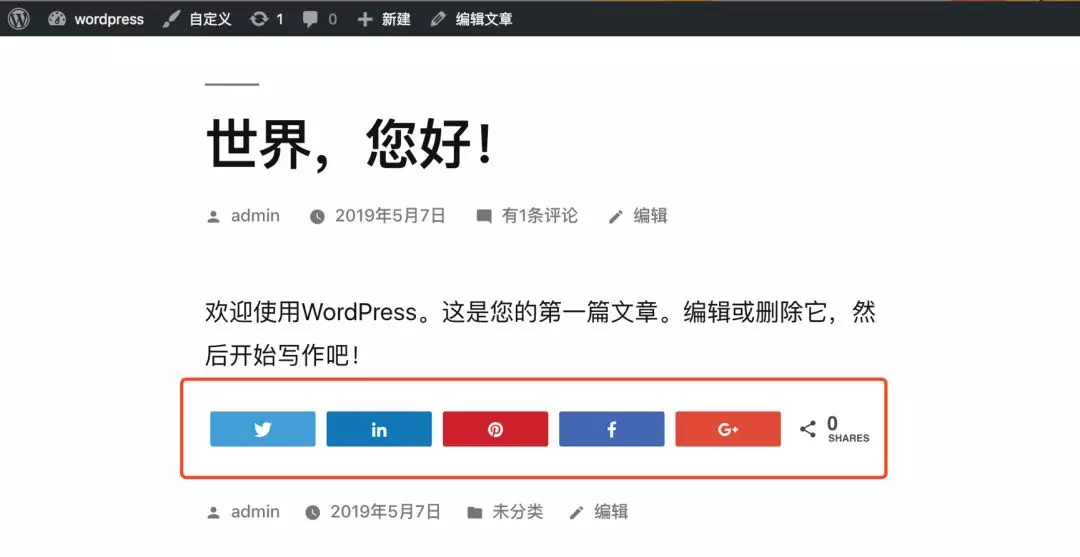This screenshot has width=1080, height=557.
Task: Click 编辑文章 in the admin bar
Action: tap(471, 19)
